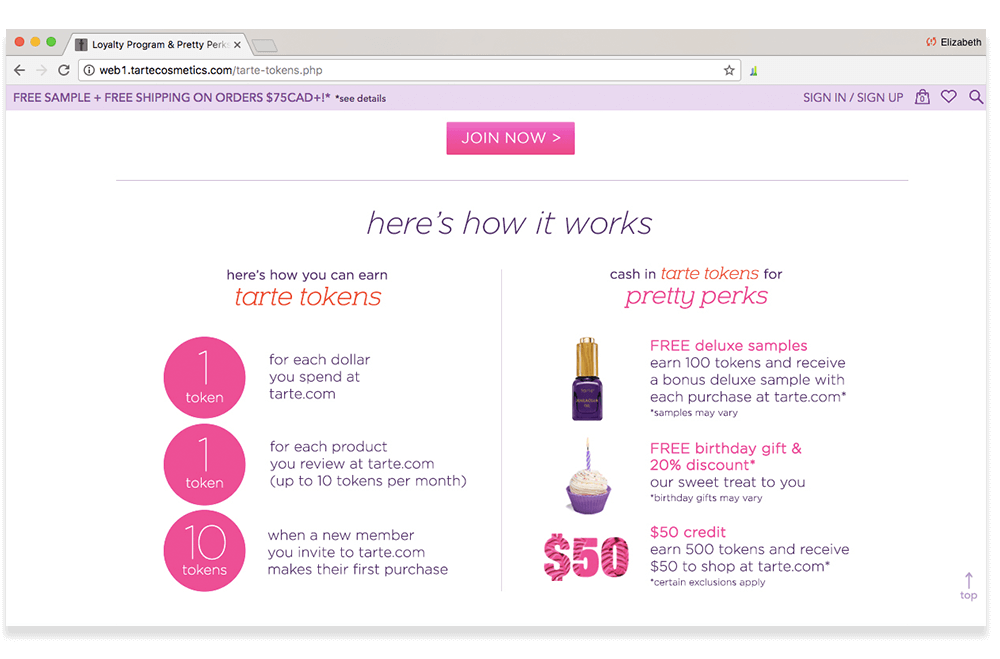Open SIGN IN / SIGN UP link
Image resolution: width=1000 pixels, height=659 pixels.
(x=853, y=98)
